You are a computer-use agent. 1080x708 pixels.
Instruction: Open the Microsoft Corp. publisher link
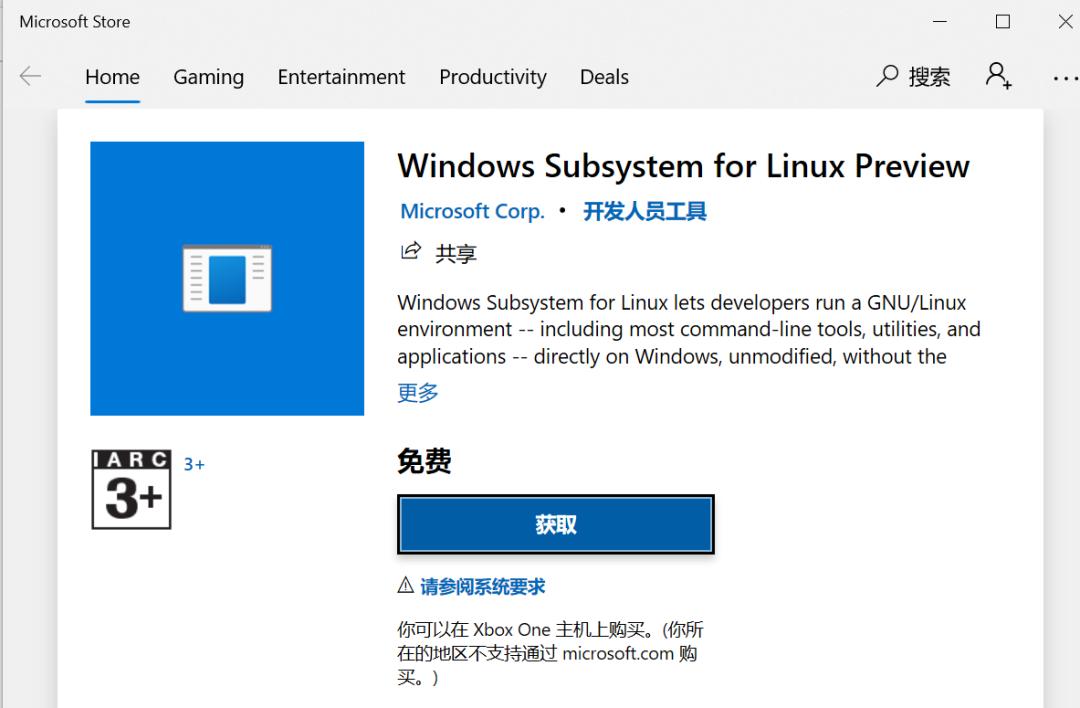(472, 211)
